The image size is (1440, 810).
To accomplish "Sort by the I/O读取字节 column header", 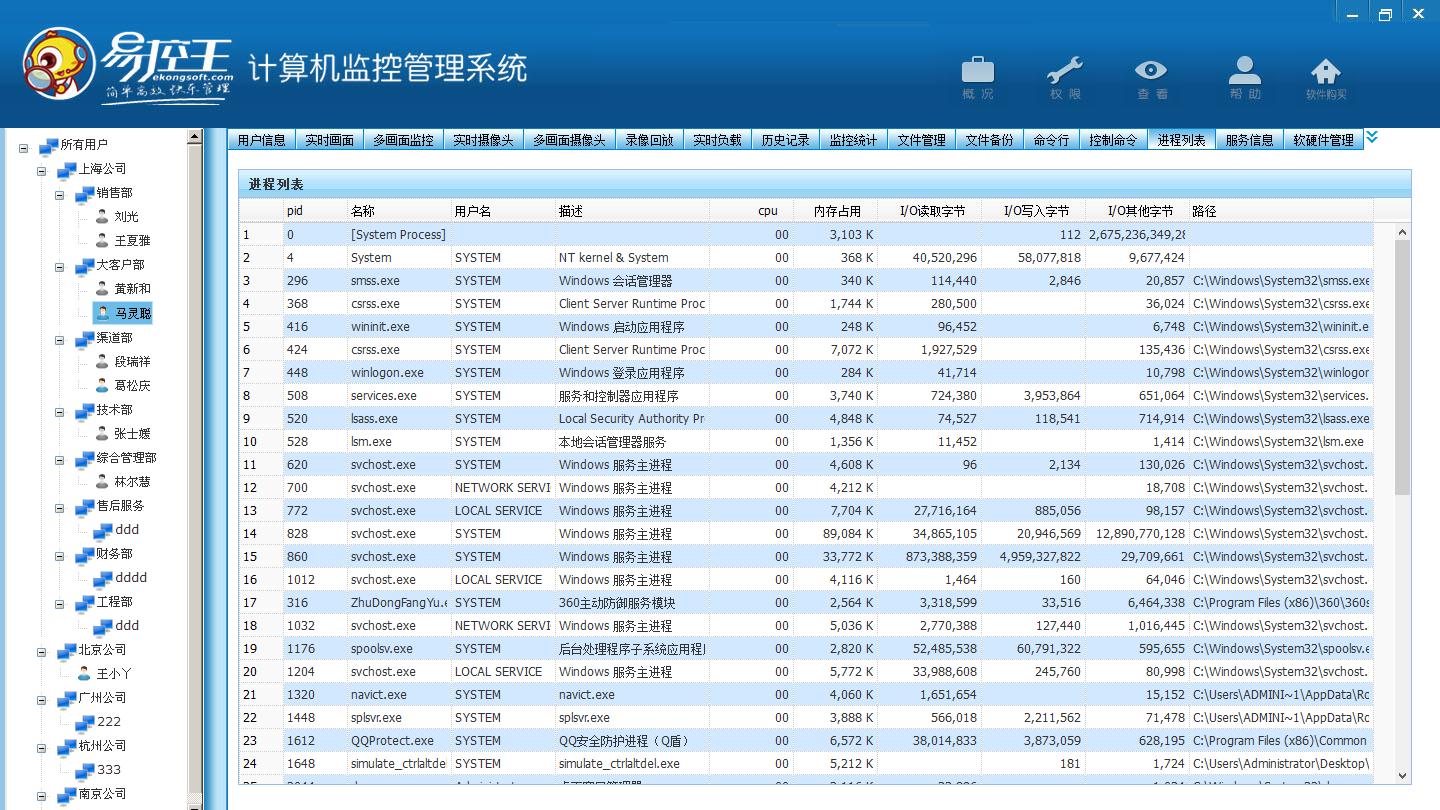I will tap(930, 211).
